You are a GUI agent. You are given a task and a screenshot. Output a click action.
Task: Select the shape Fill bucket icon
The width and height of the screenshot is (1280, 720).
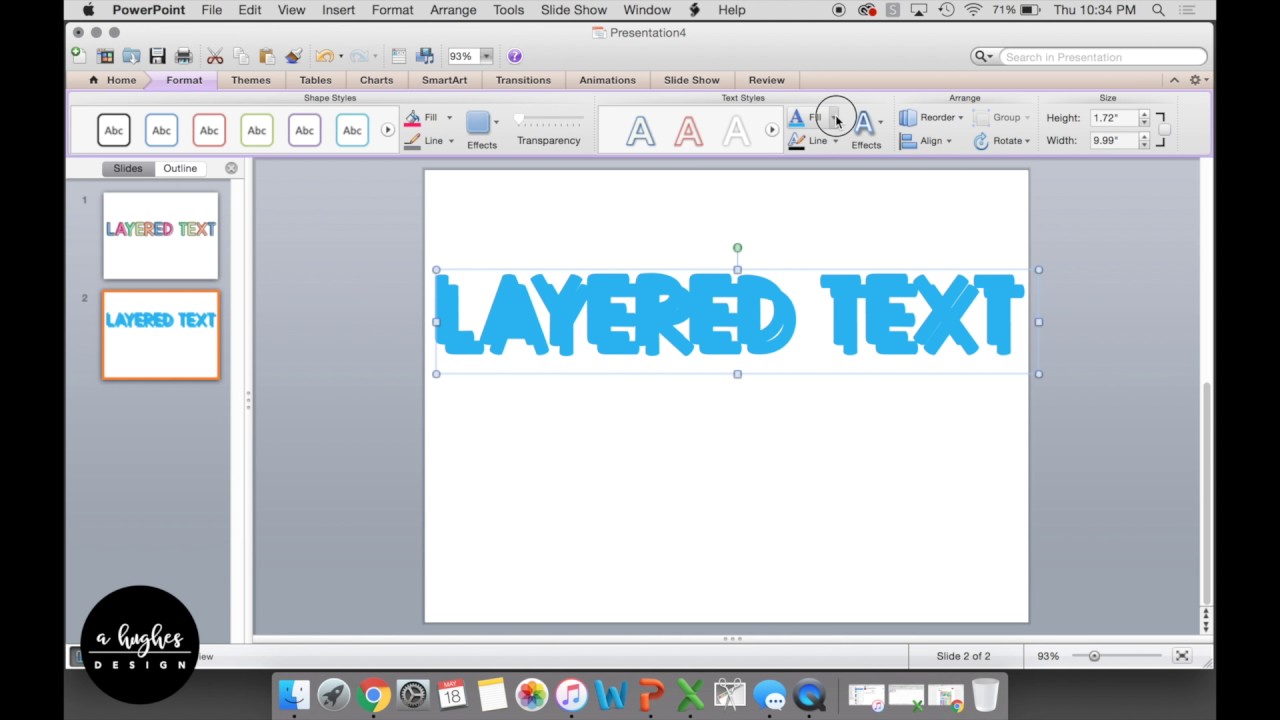(413, 117)
